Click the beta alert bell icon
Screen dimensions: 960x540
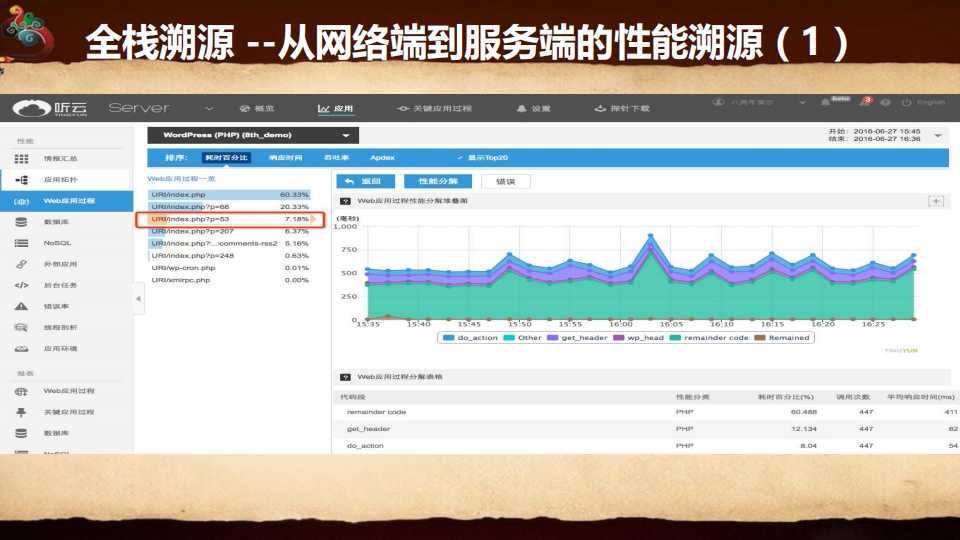pos(825,102)
